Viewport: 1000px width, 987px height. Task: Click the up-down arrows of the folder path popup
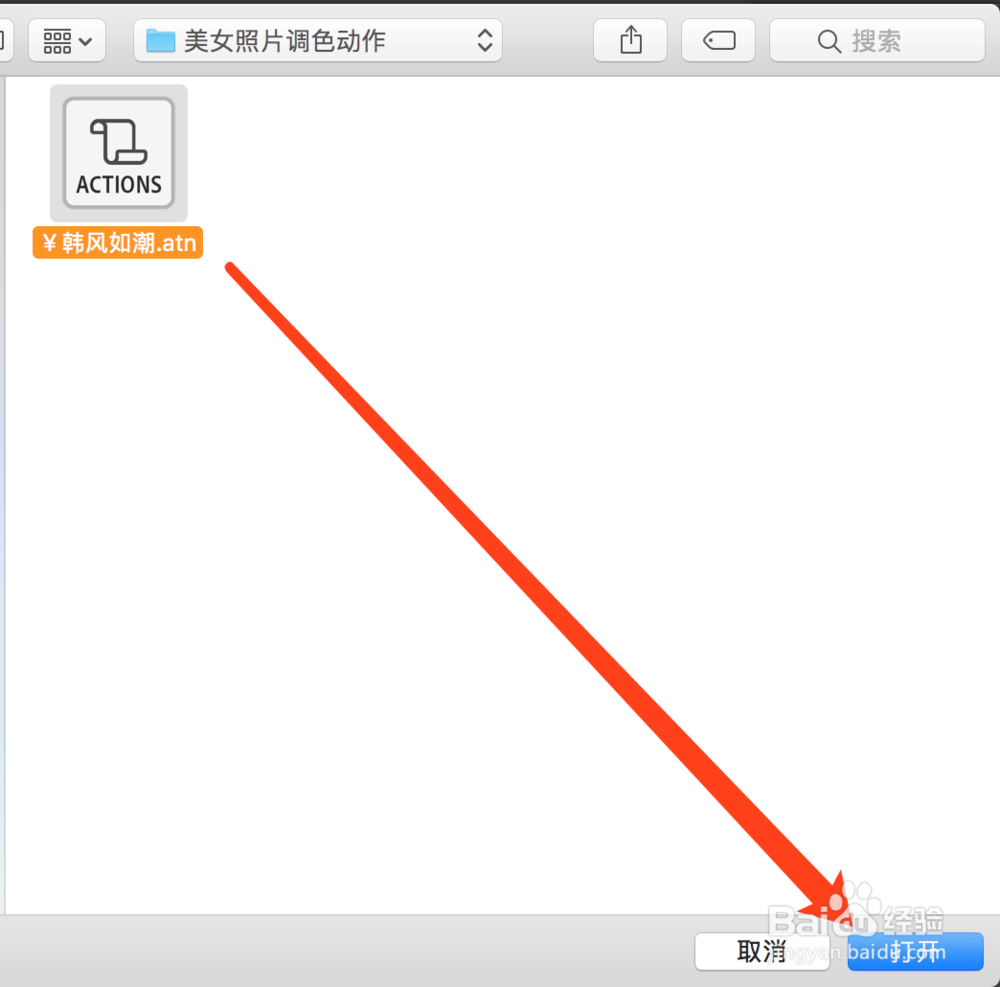tap(485, 40)
